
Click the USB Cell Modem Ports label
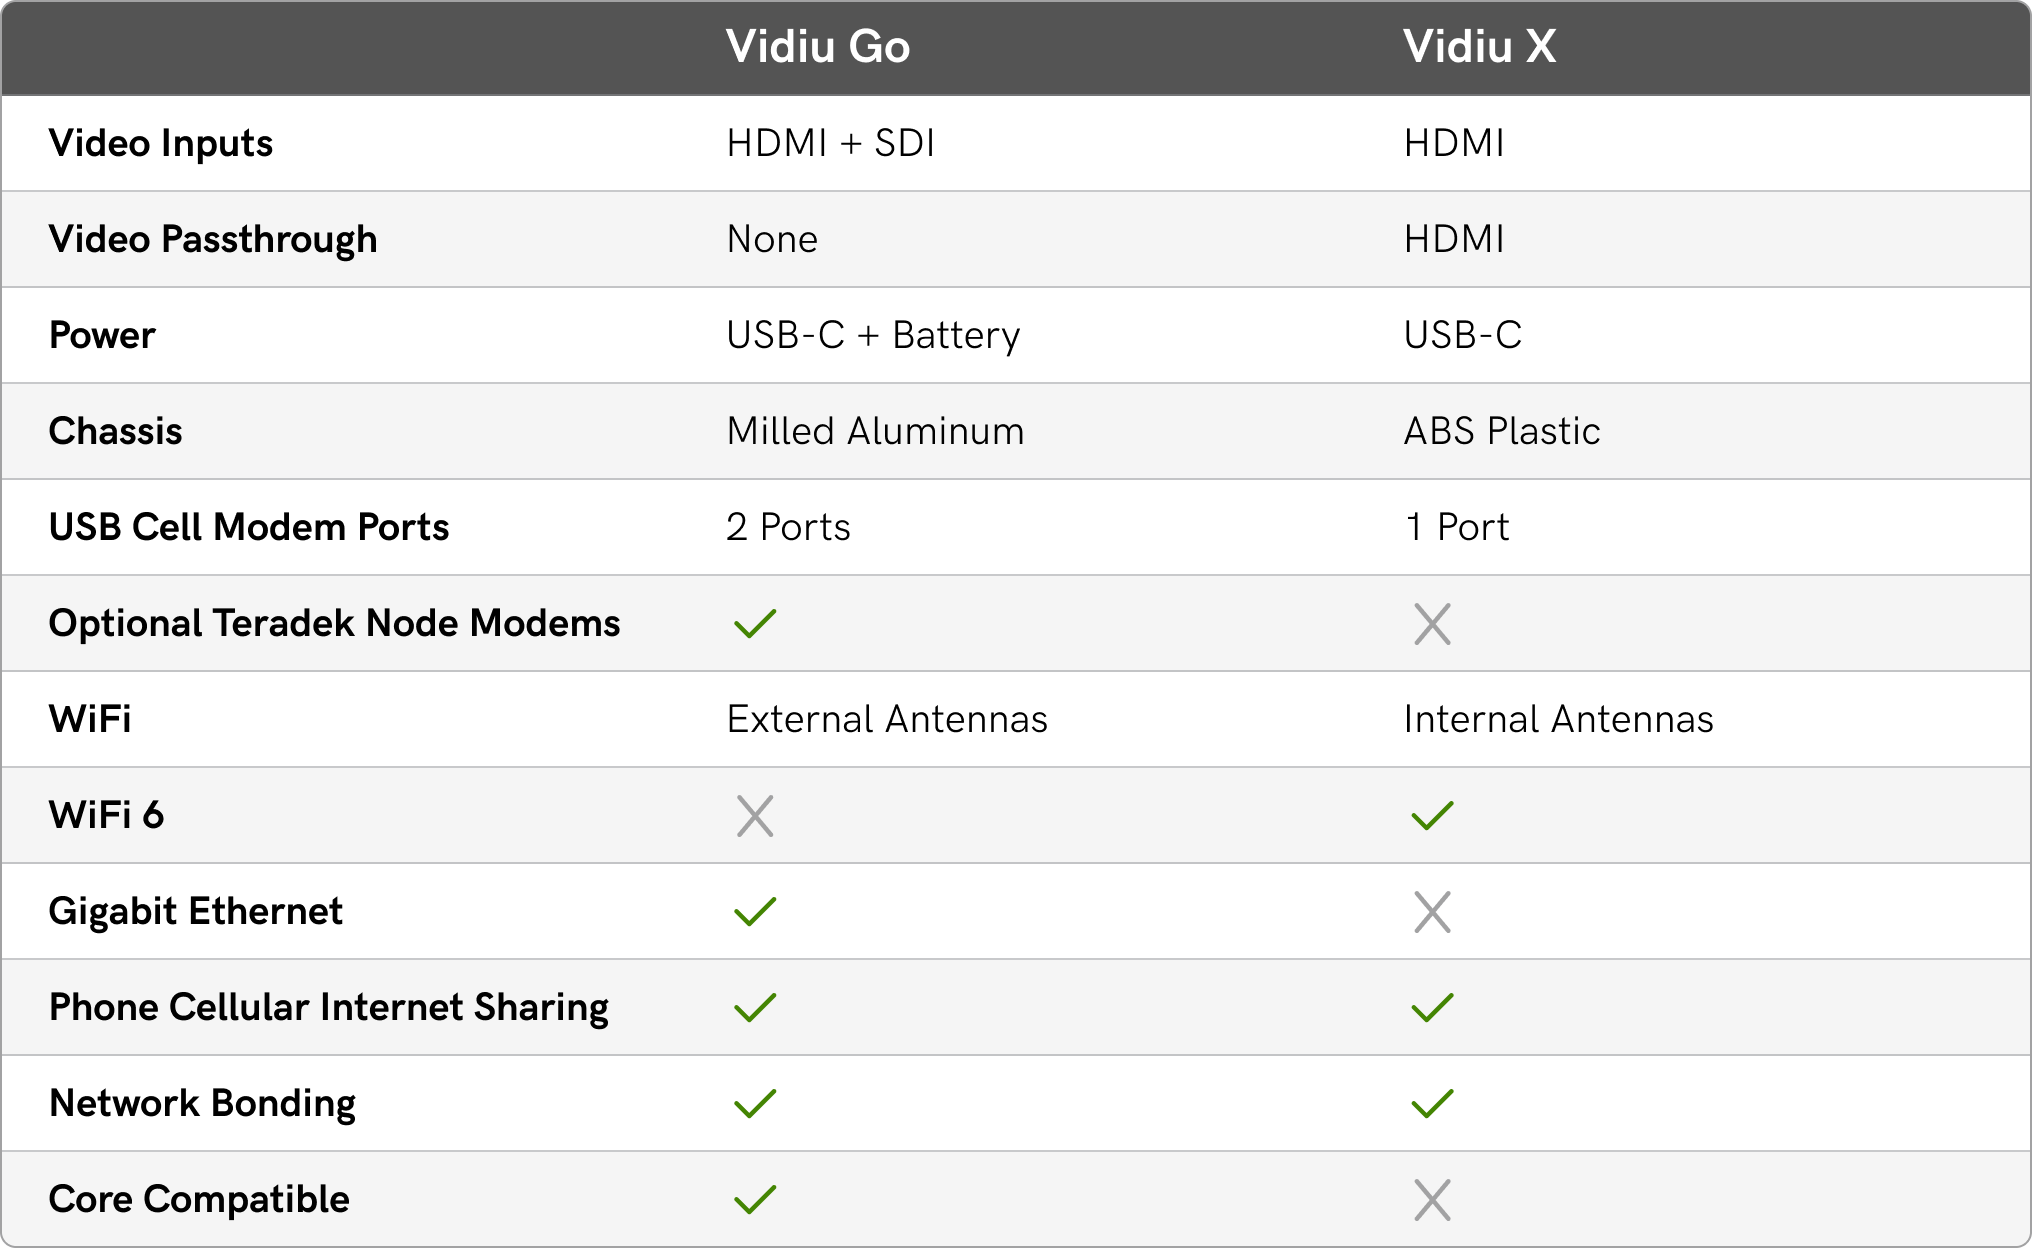(x=249, y=528)
